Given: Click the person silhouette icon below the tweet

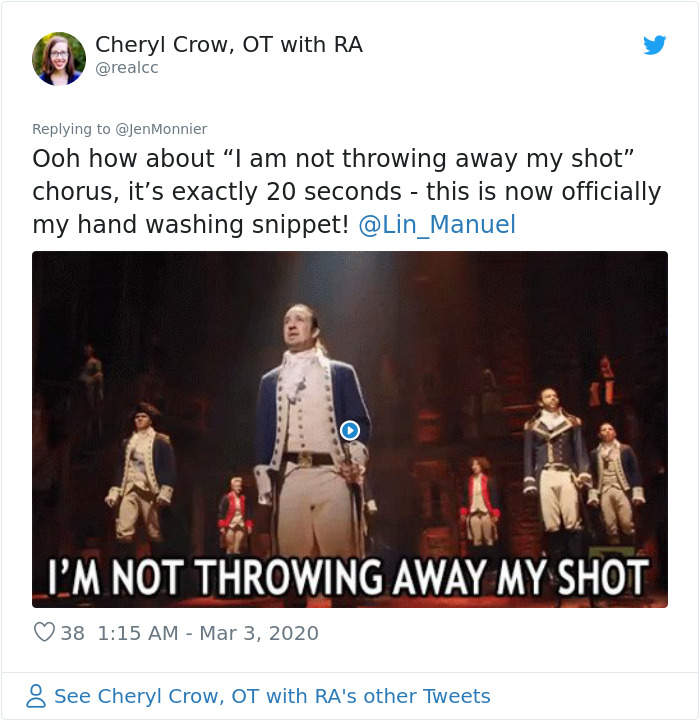Looking at the screenshot, I should 36,696.
